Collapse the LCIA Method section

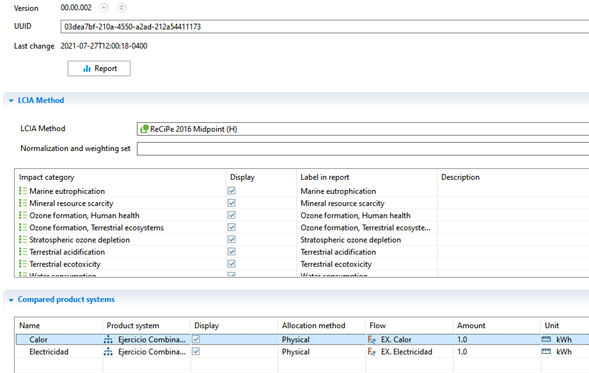pos(11,100)
